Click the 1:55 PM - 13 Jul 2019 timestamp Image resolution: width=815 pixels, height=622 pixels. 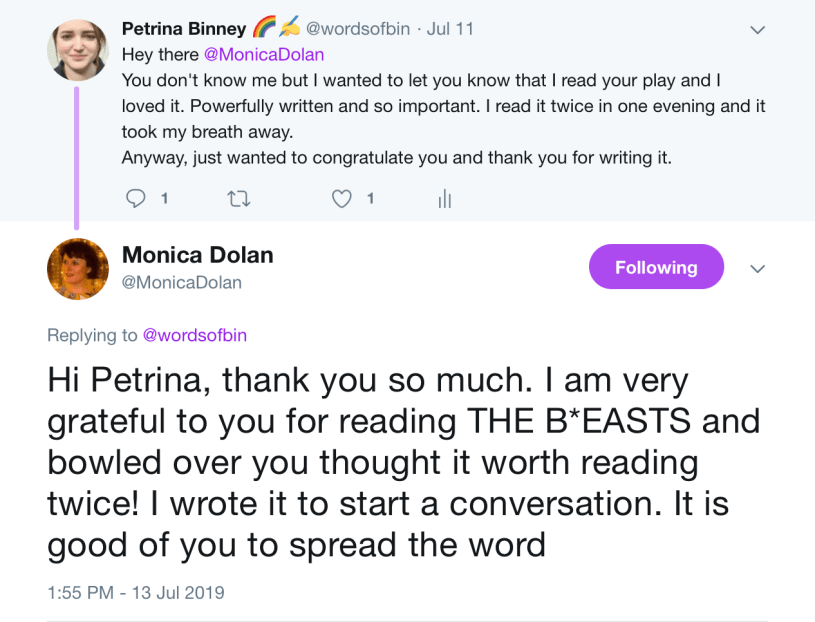(136, 592)
